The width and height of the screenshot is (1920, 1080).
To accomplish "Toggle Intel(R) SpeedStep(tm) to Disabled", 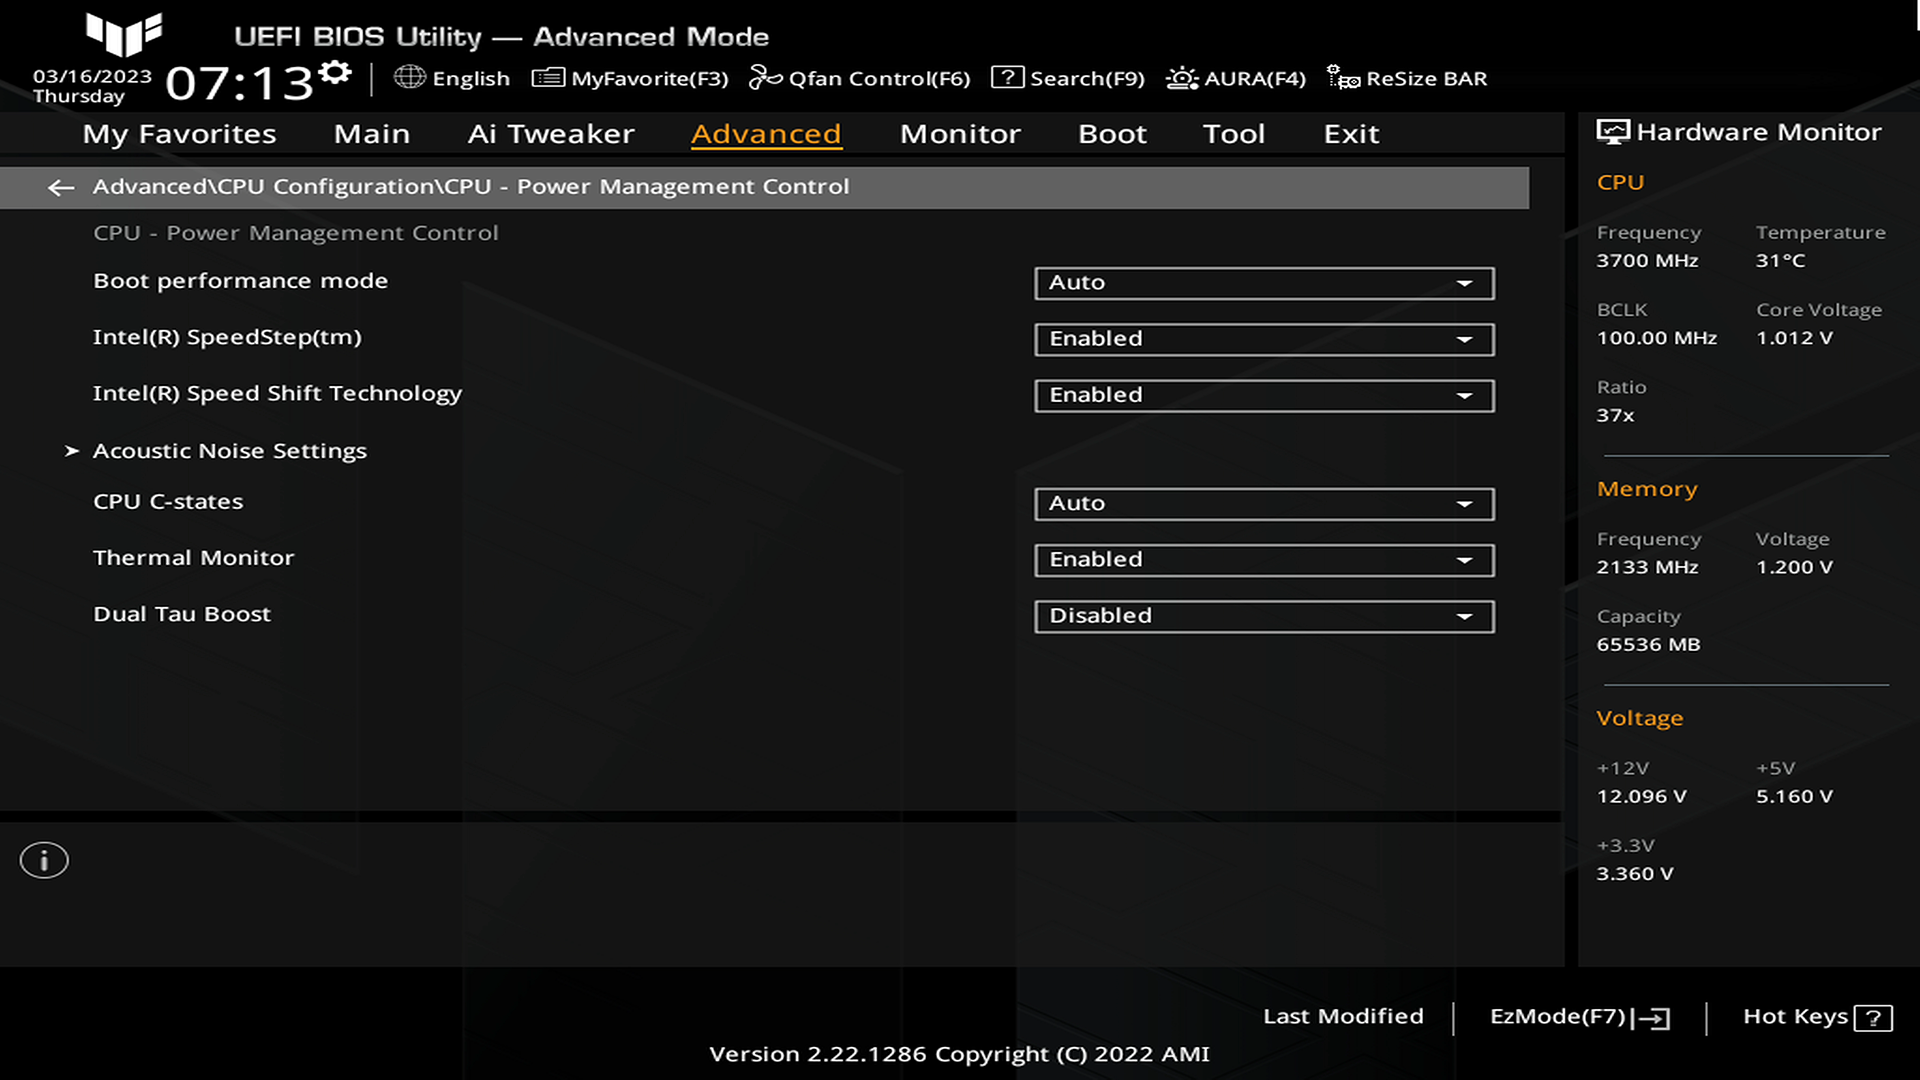I will pyautogui.click(x=1262, y=338).
